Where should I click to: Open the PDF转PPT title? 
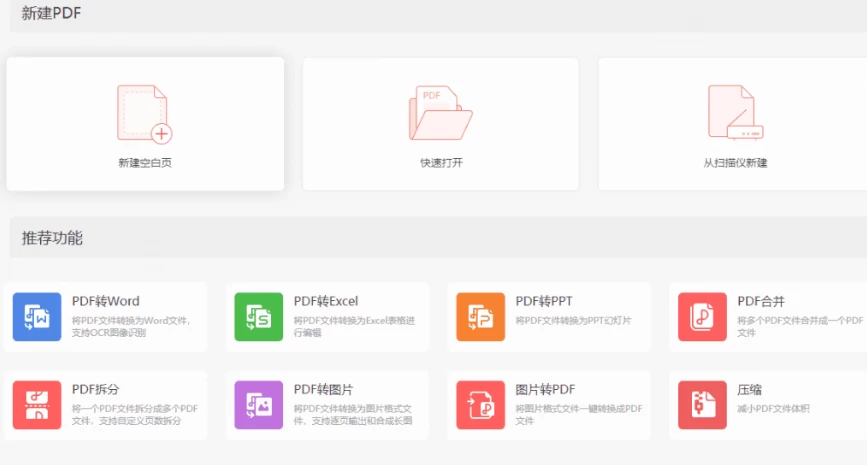coord(544,301)
